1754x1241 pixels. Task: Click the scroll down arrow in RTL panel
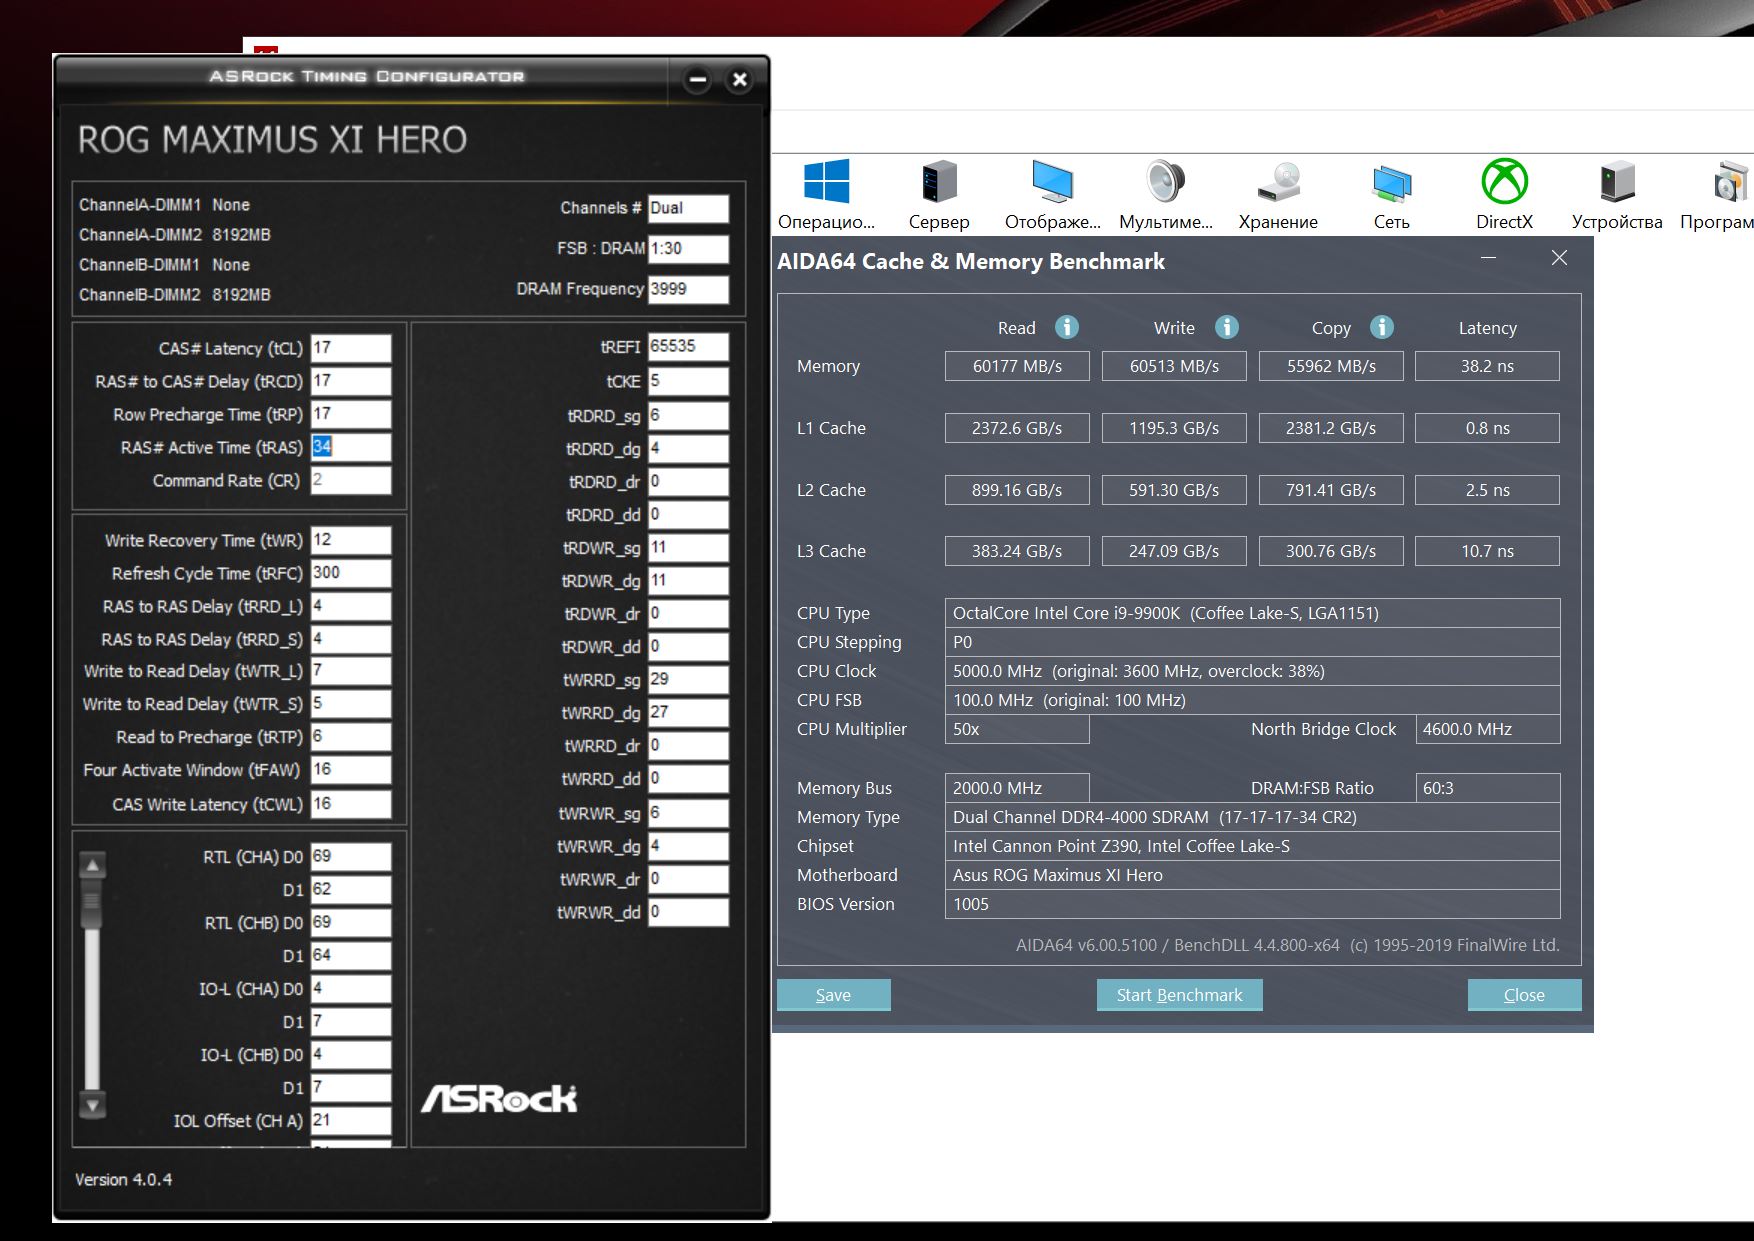92,1105
